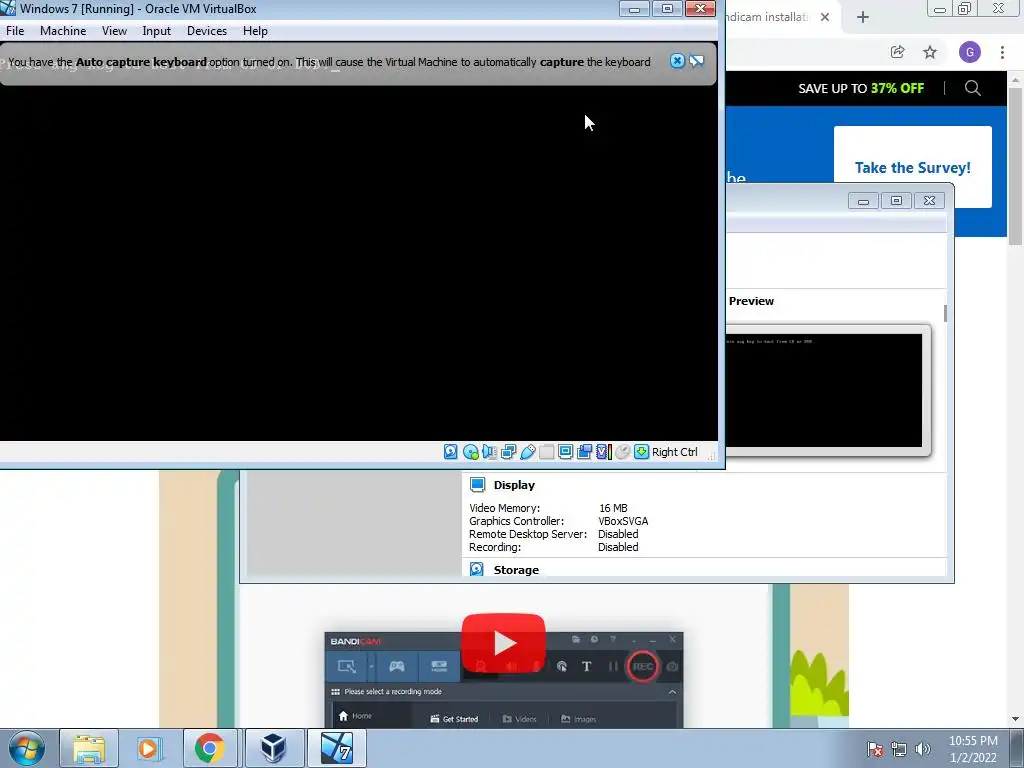
Task: Open the Machine menu
Action: (x=63, y=31)
